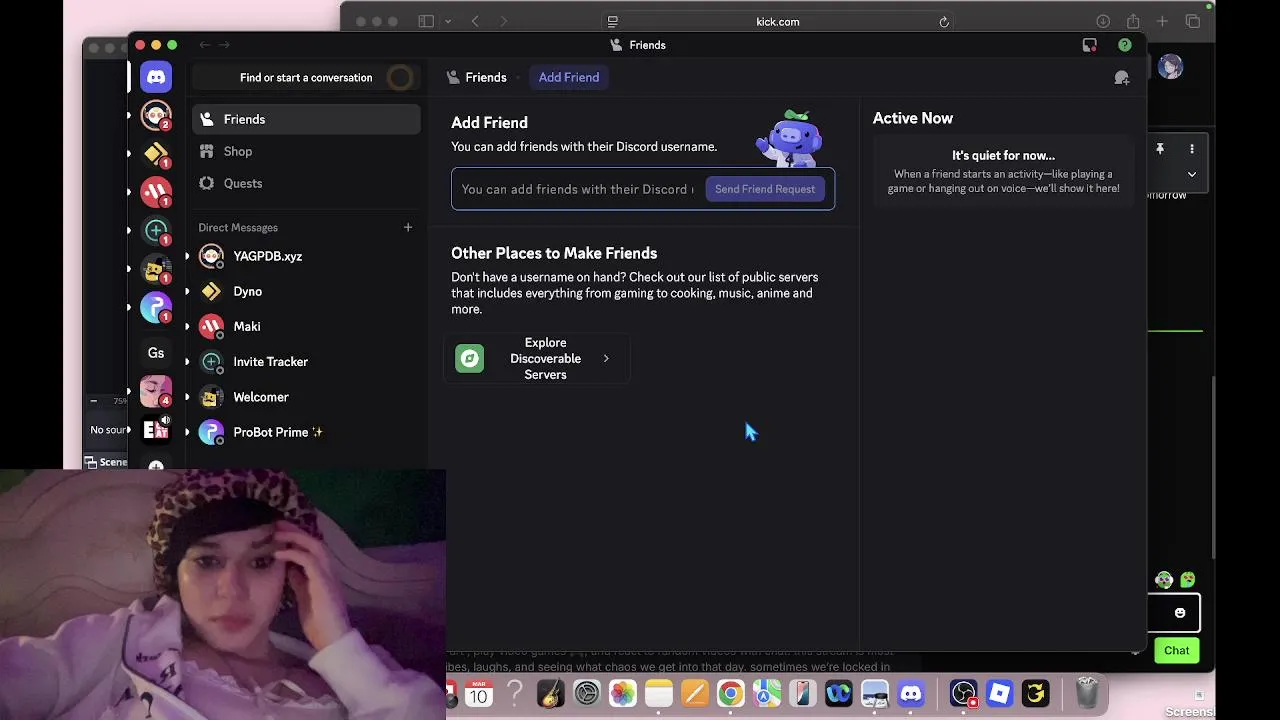The height and width of the screenshot is (720, 1280).
Task: Click Find or start a conversation
Action: (x=306, y=77)
